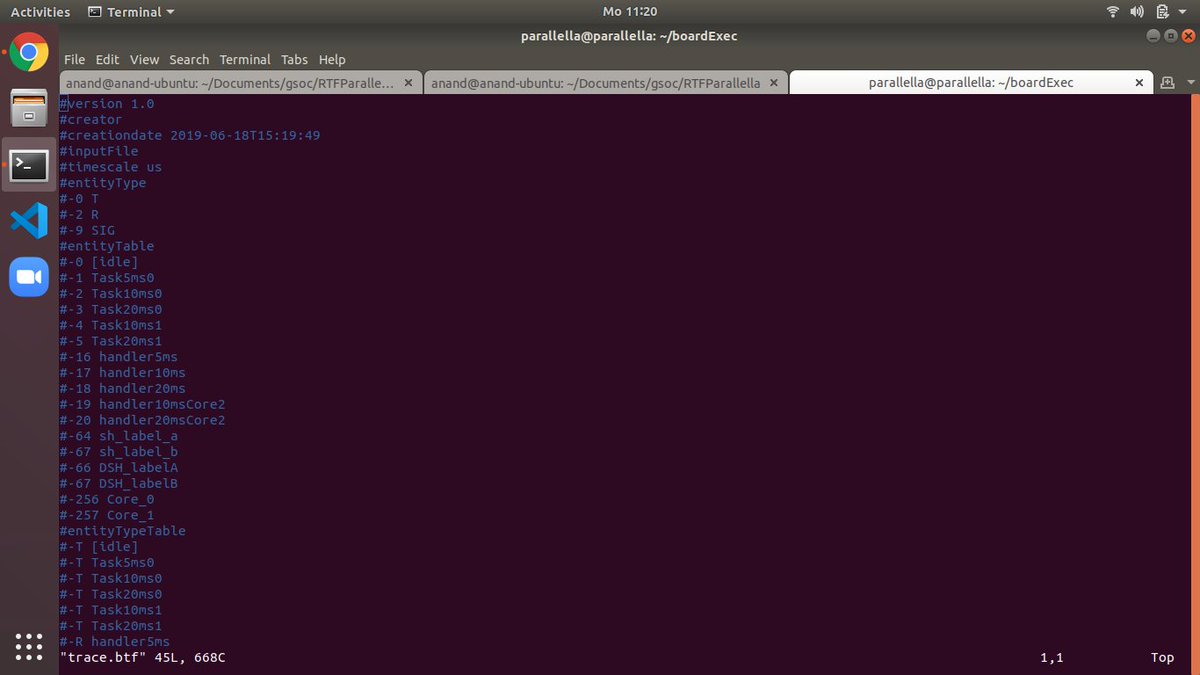Open the Terminal menu in menu bar
The width and height of the screenshot is (1200, 675).
coord(245,60)
